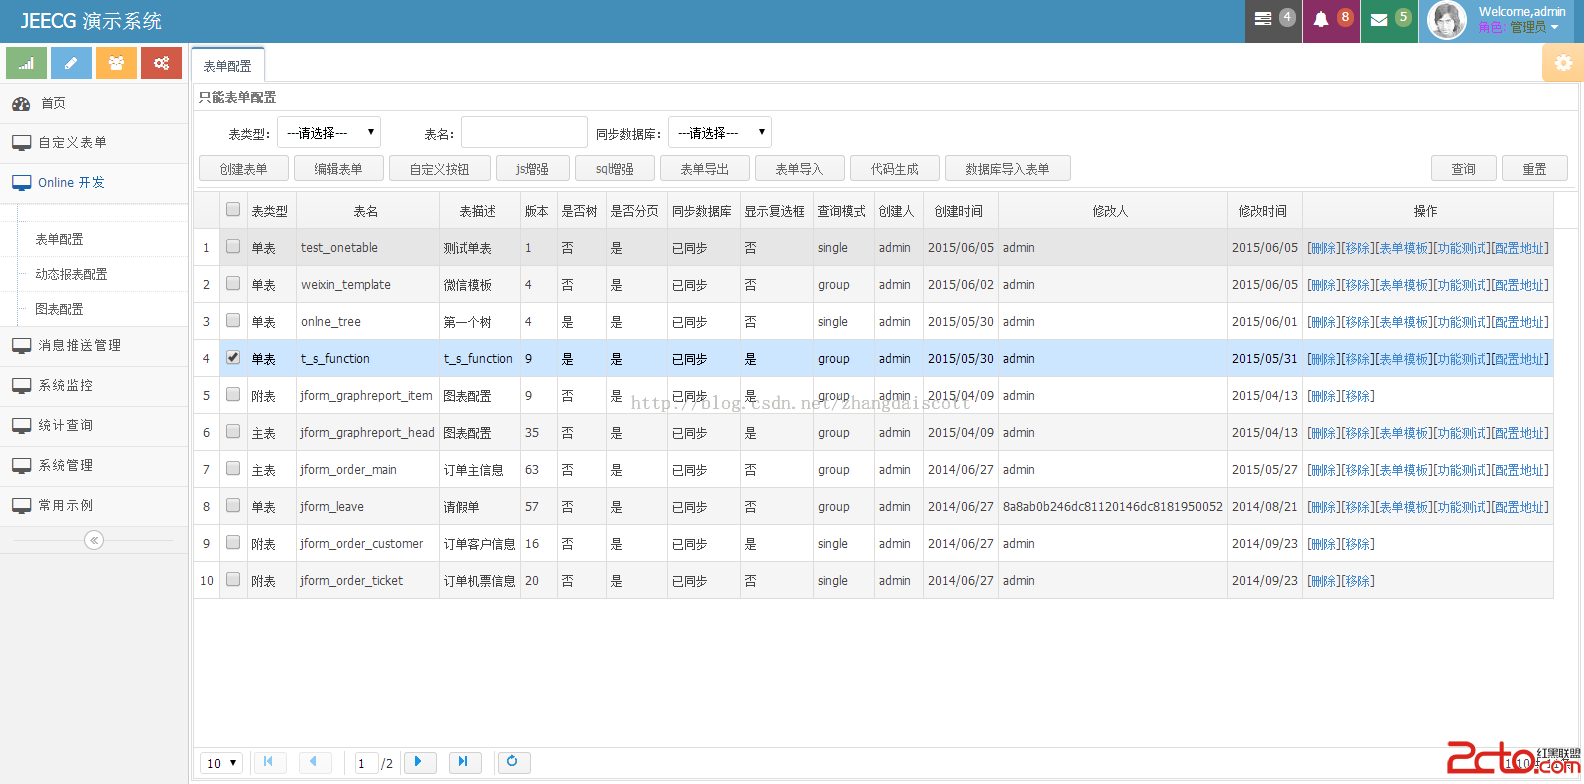
Task: Click the page number input field
Action: (x=367, y=763)
